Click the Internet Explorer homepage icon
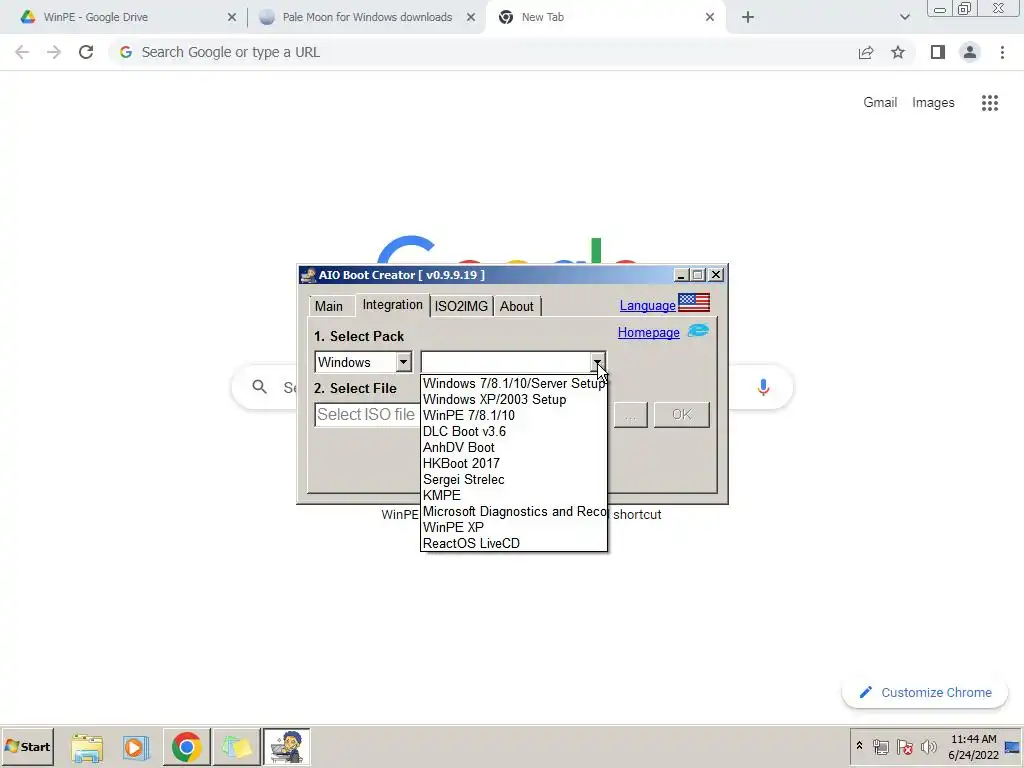 click(697, 330)
